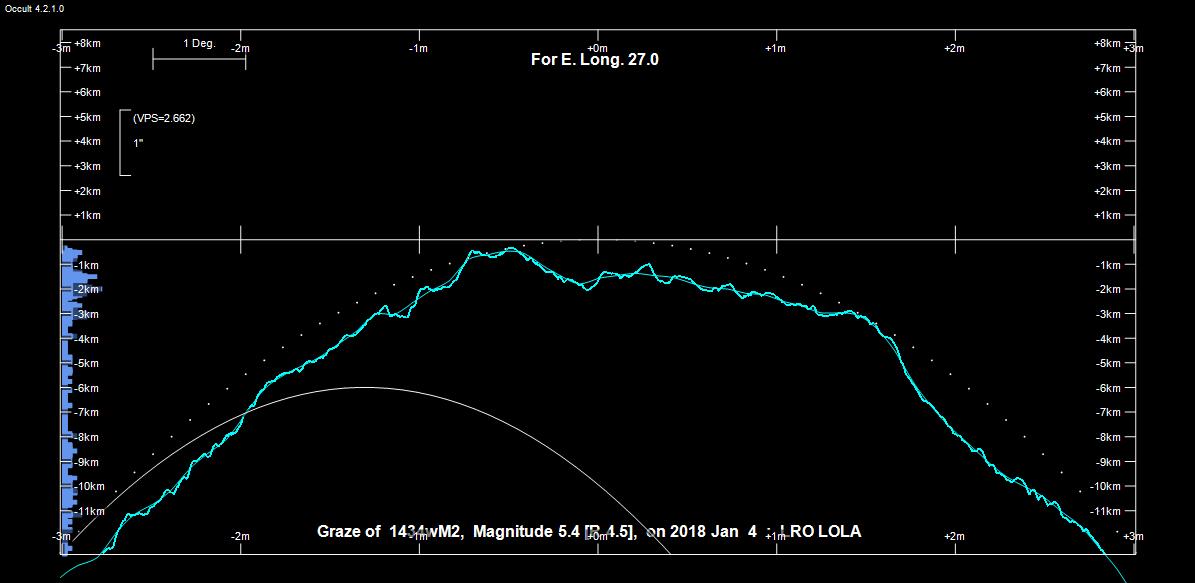
Task: Click the 'For E. Long. 27.0' heading
Action: [x=594, y=60]
